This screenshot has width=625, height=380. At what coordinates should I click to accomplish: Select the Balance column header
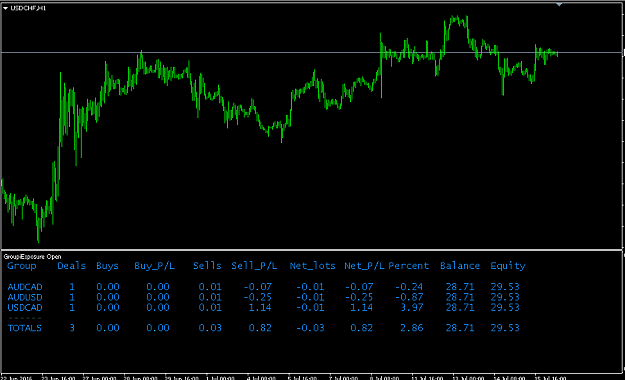[460, 266]
